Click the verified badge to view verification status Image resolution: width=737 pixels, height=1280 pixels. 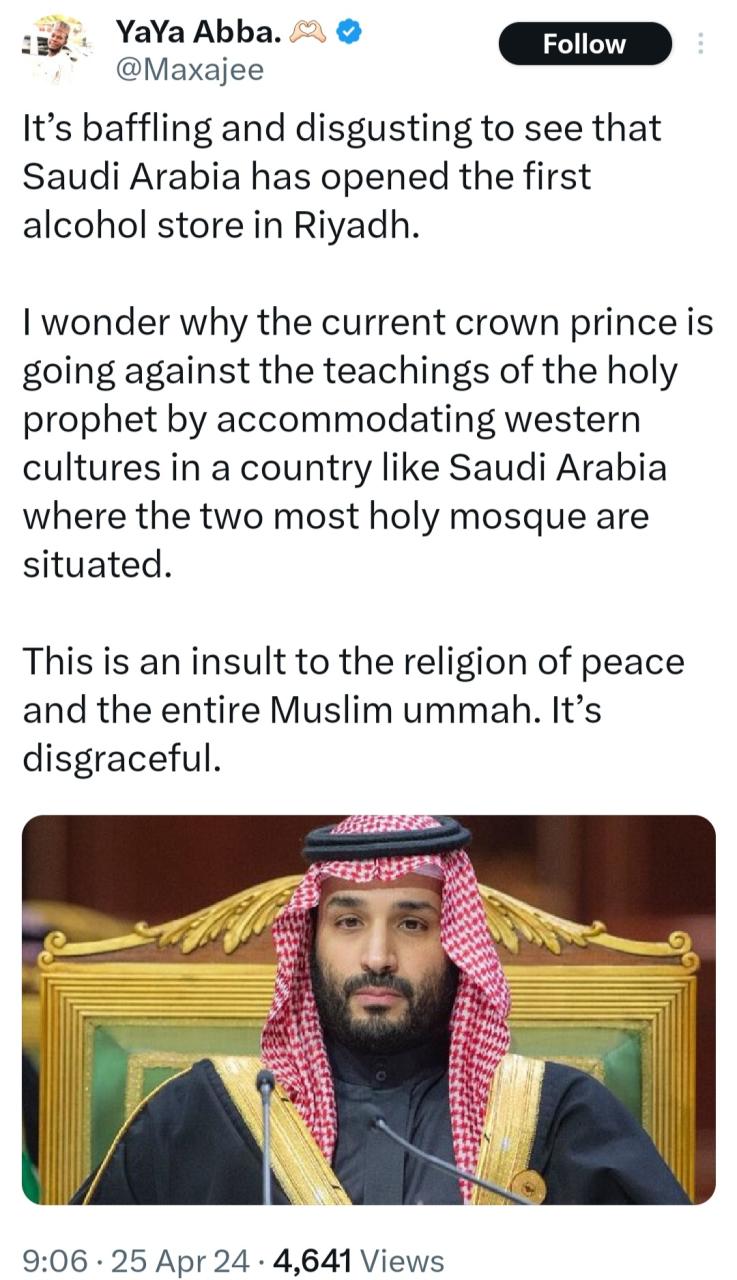click(349, 32)
